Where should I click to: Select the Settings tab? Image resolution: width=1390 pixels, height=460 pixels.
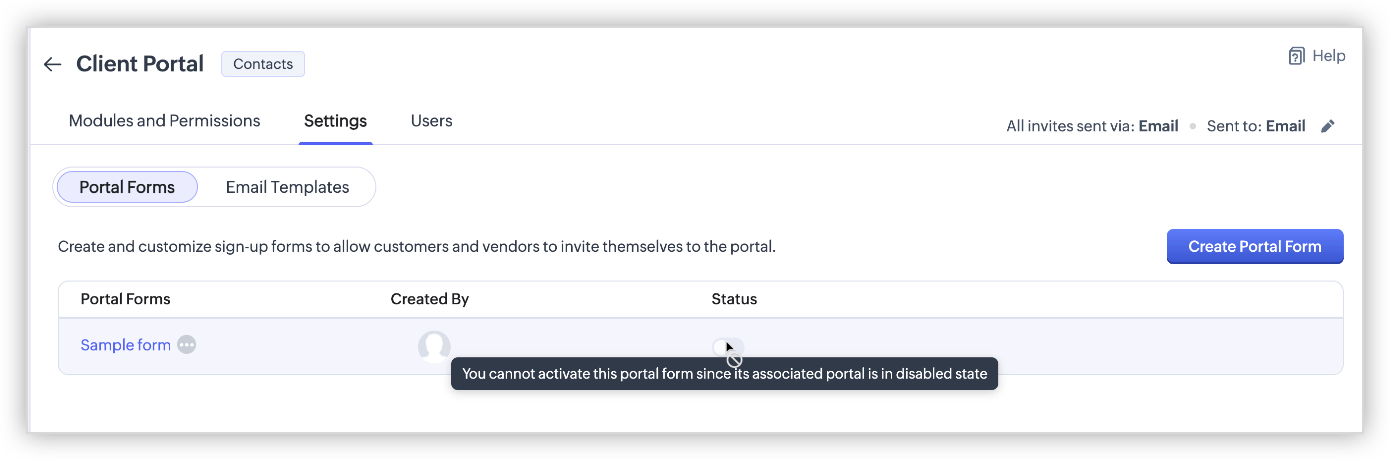[335, 121]
